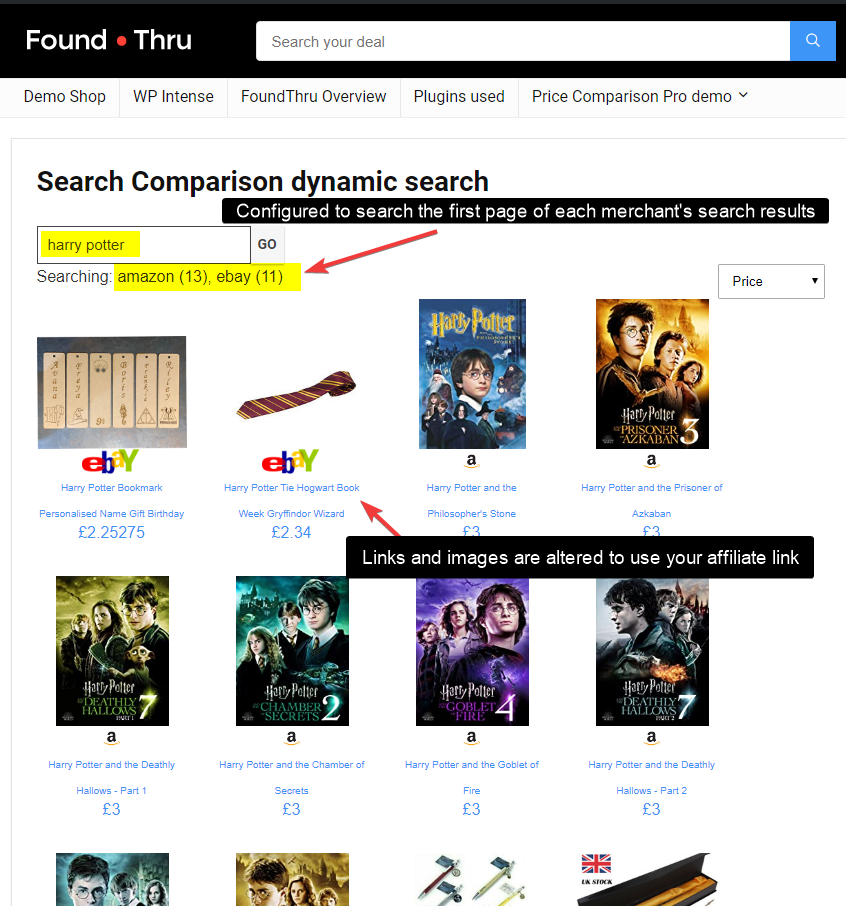846x906 pixels.
Task: Click Amazon icon under Philosopher's Stone
Action: (472, 461)
